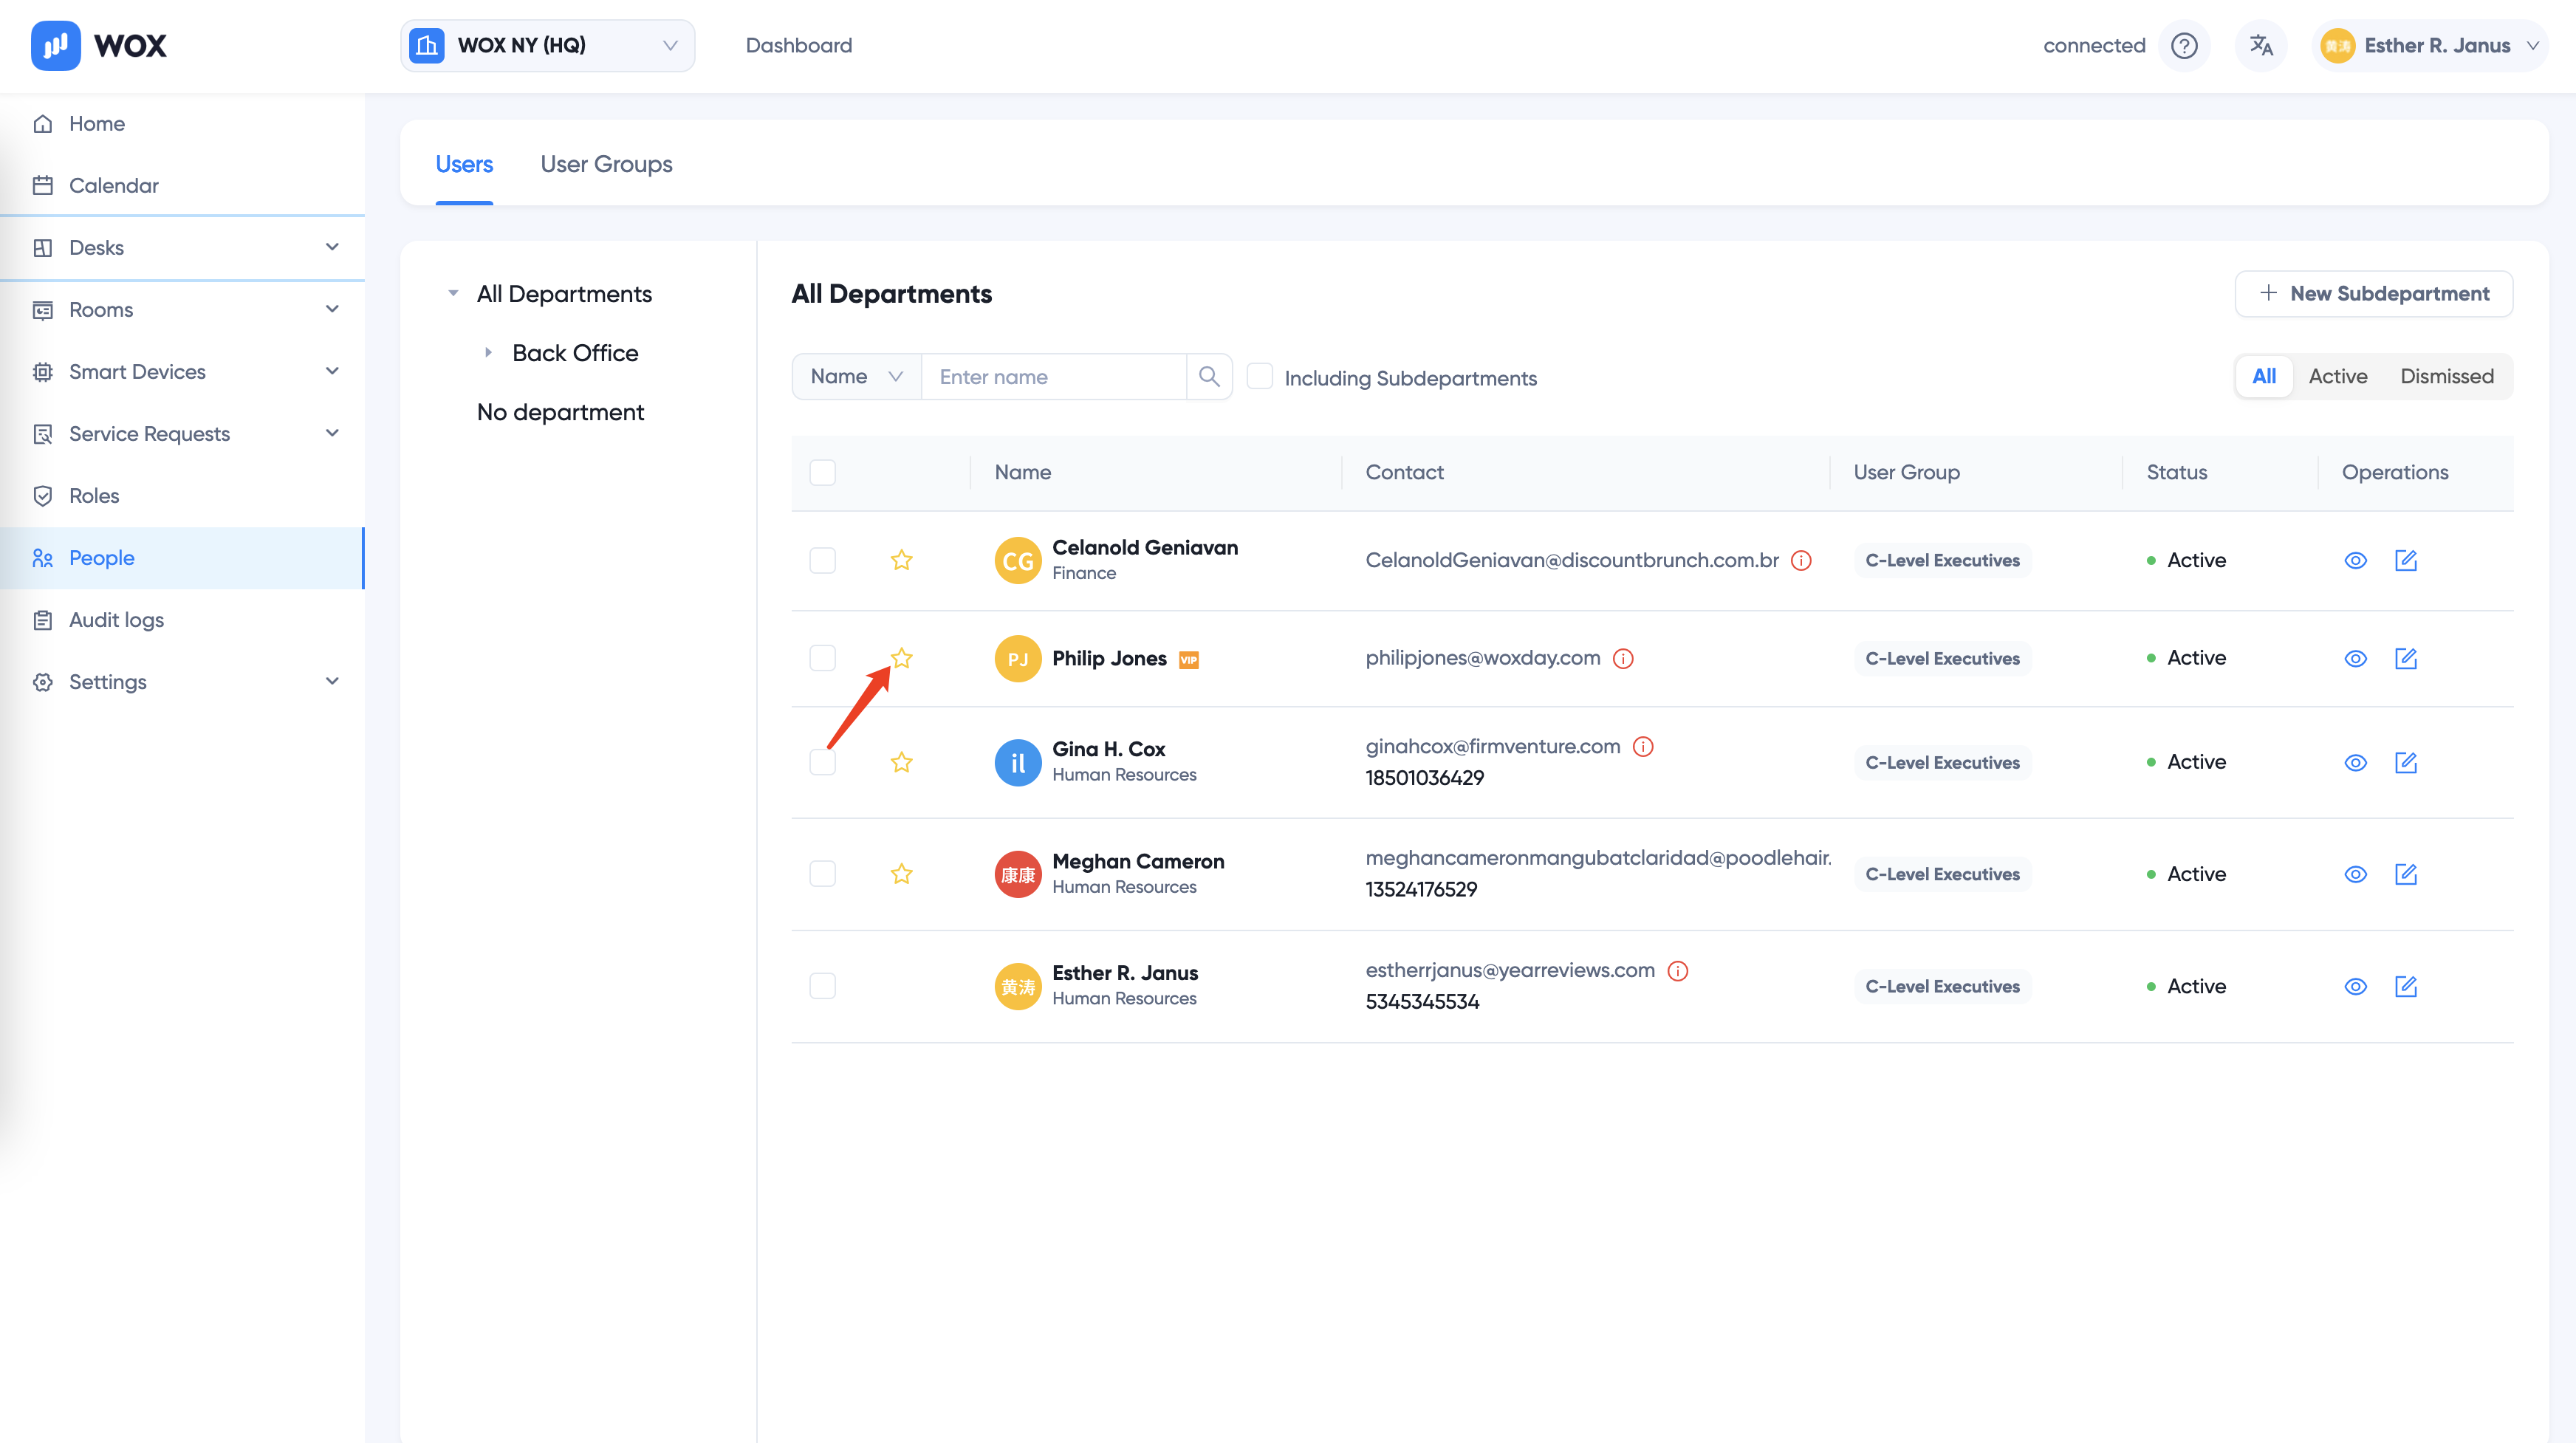This screenshot has height=1443, width=2576.
Task: View details eye icon for Philip Jones
Action: 2356,658
